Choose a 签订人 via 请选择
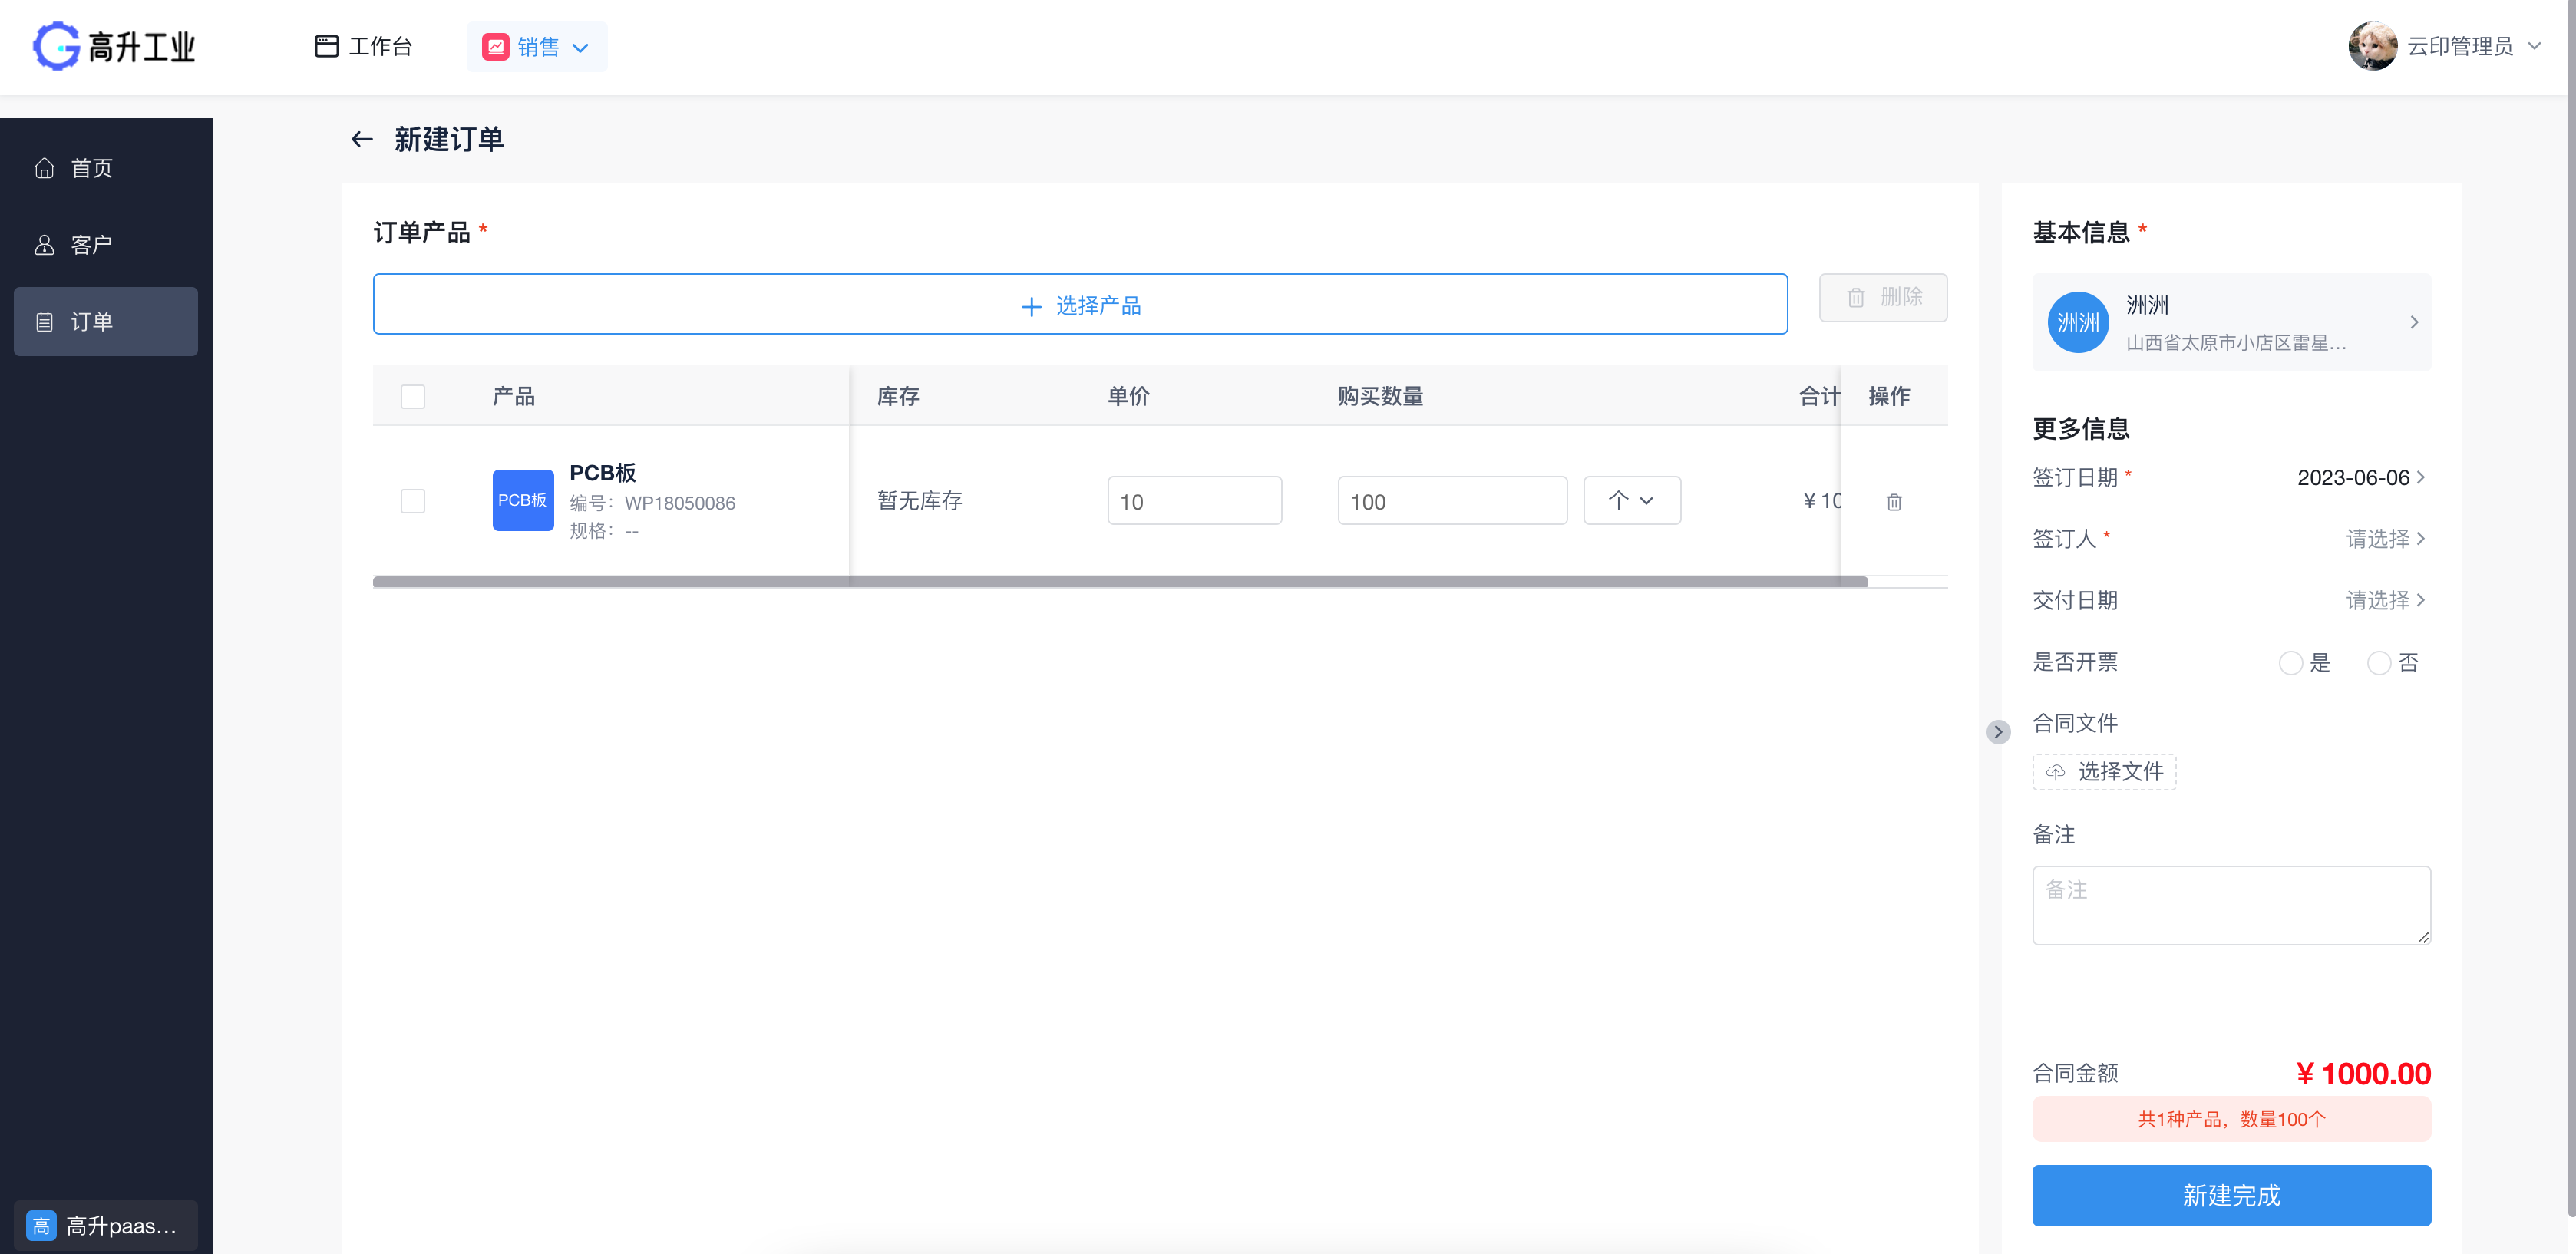The width and height of the screenshot is (2576, 1254). click(2385, 539)
